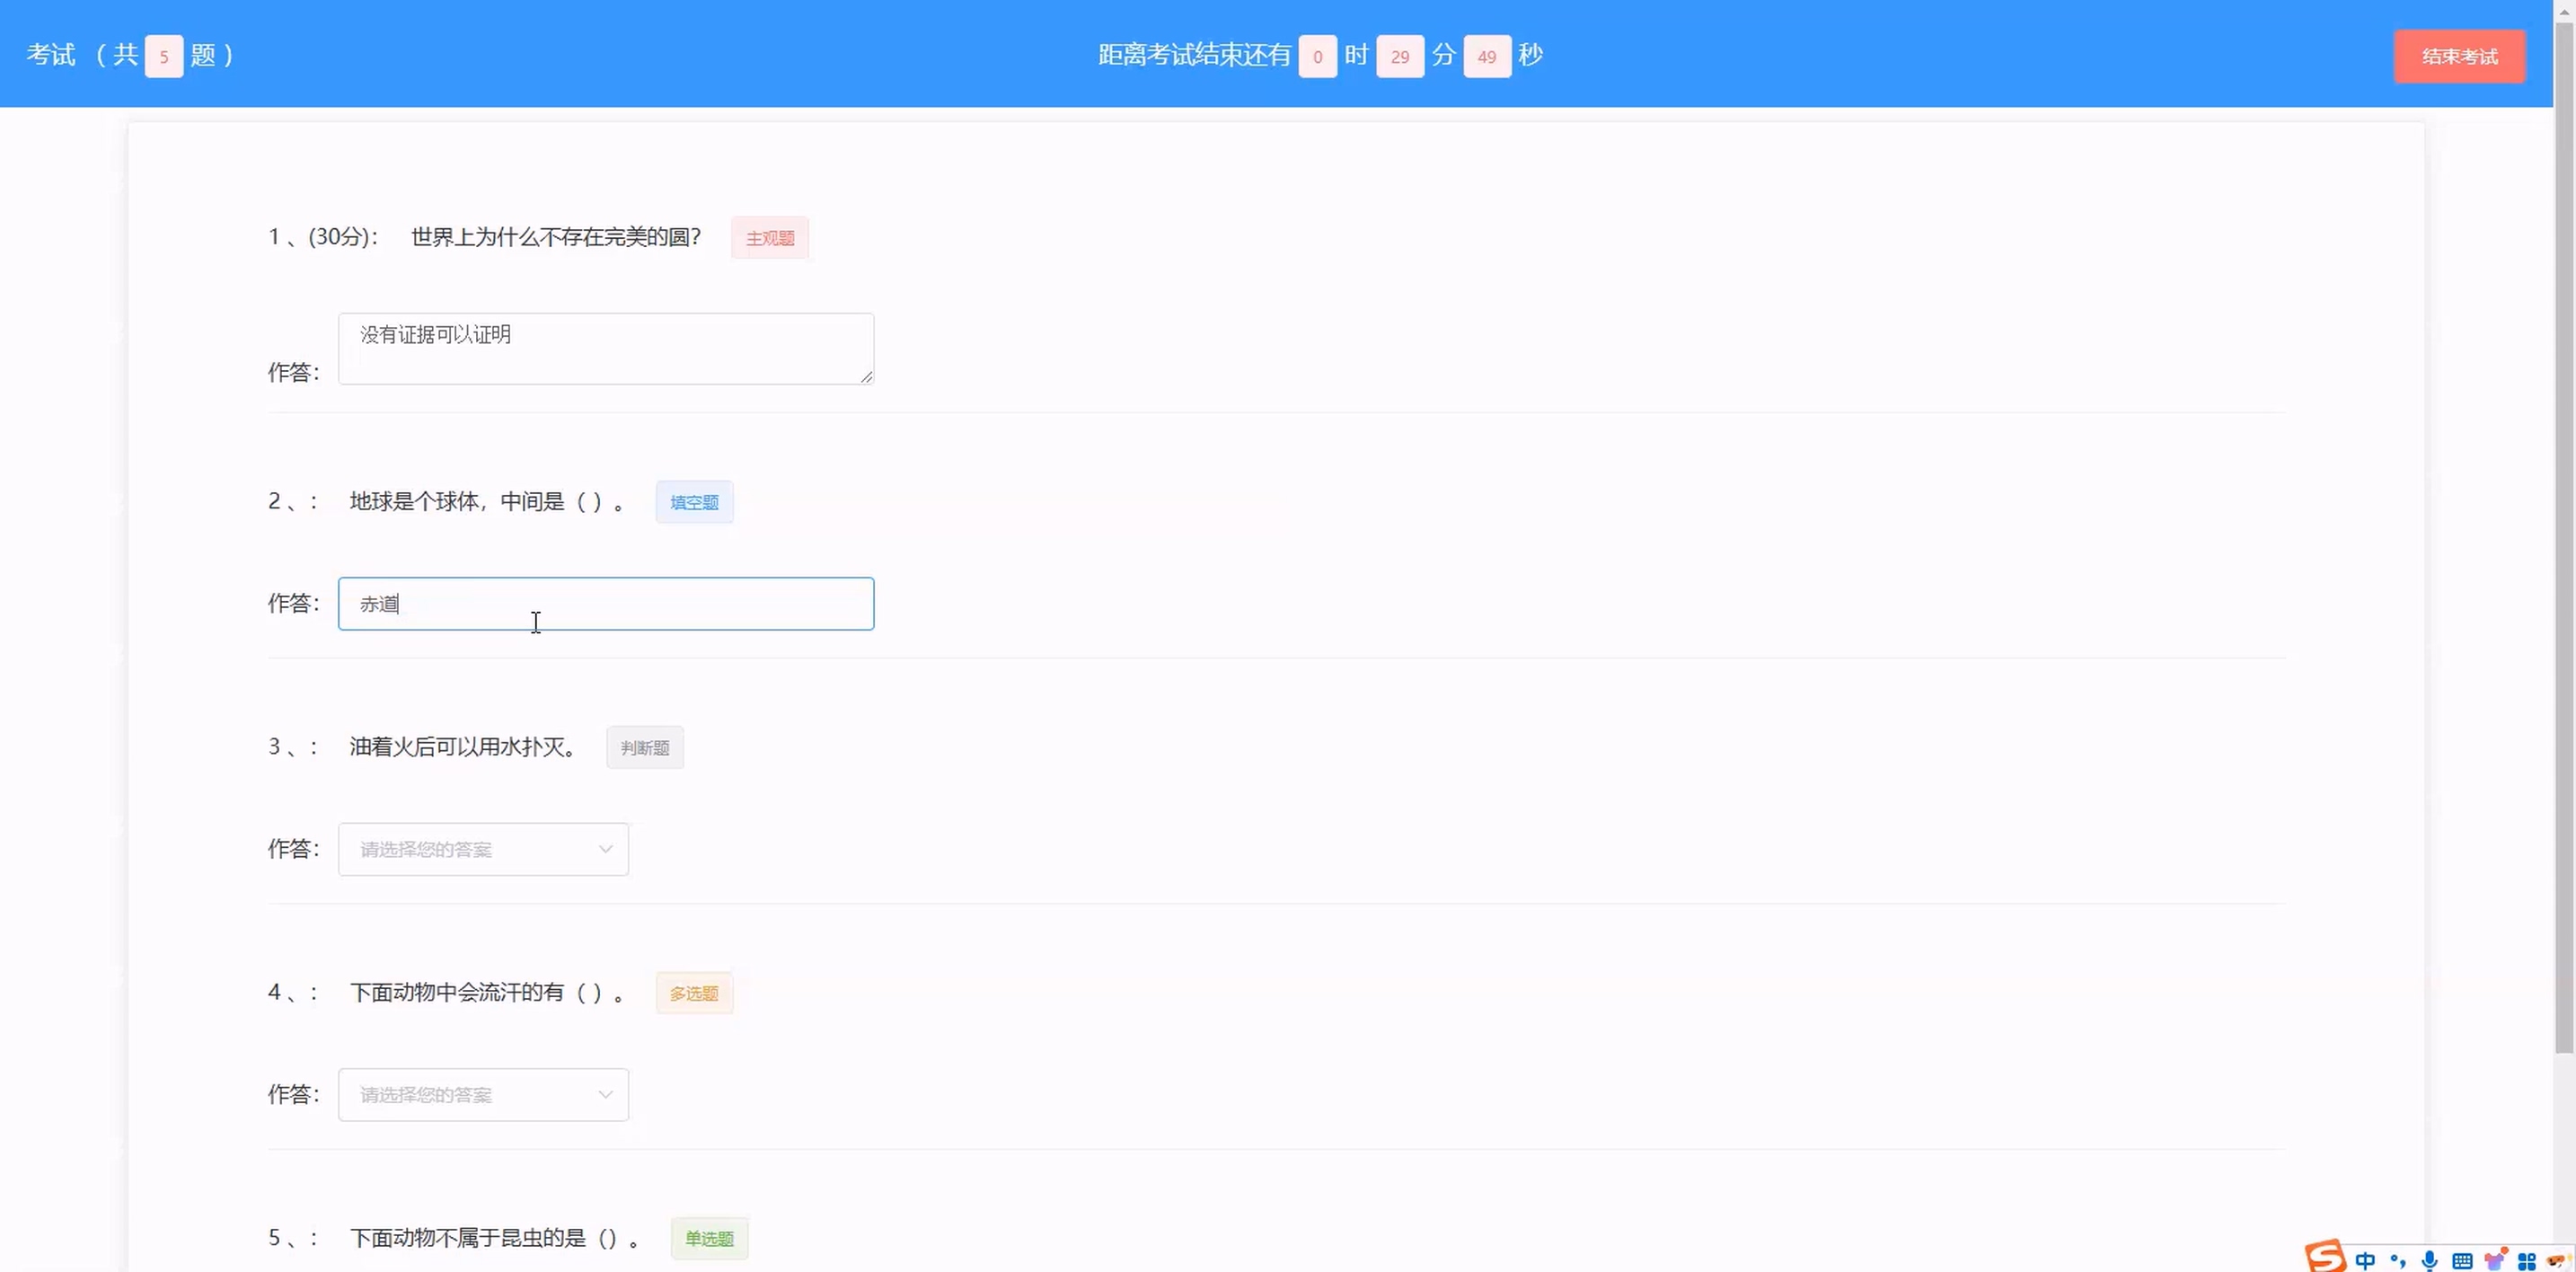Click the IME mascot icon at far right
Screen dimensions: 2576x1272
[x=2558, y=1260]
